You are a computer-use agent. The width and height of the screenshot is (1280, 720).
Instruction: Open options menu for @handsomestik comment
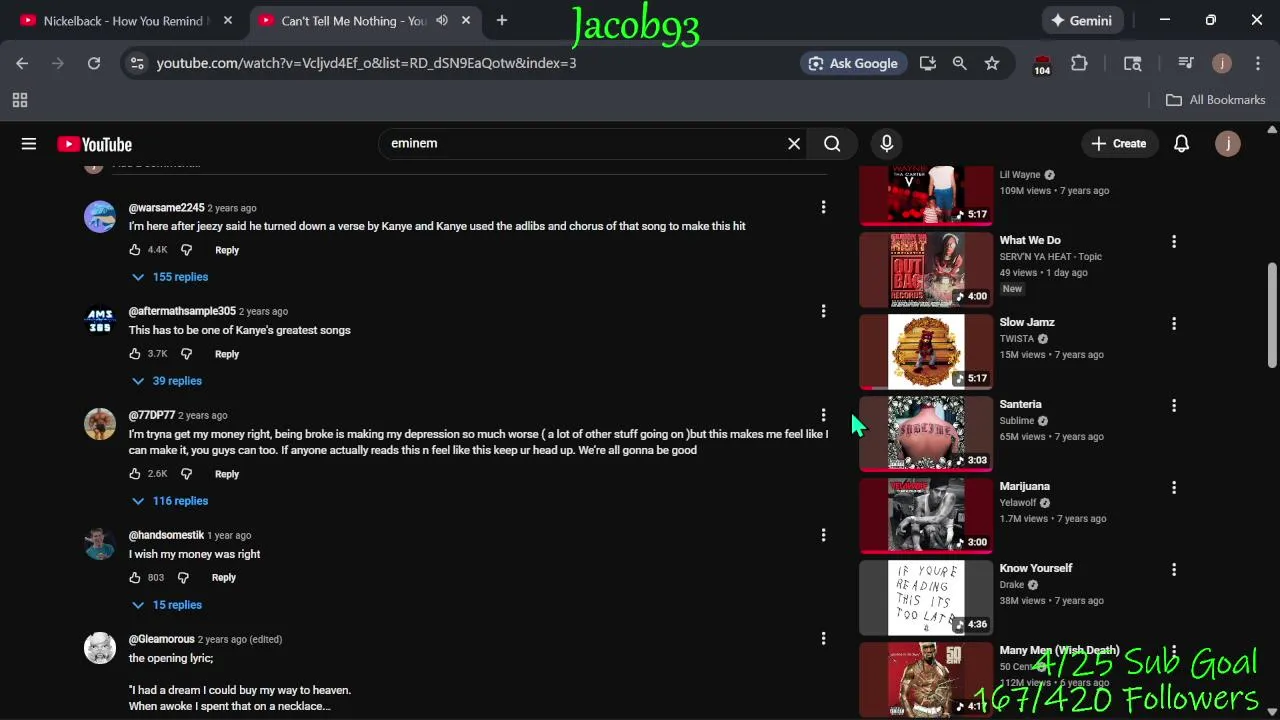pos(823,535)
